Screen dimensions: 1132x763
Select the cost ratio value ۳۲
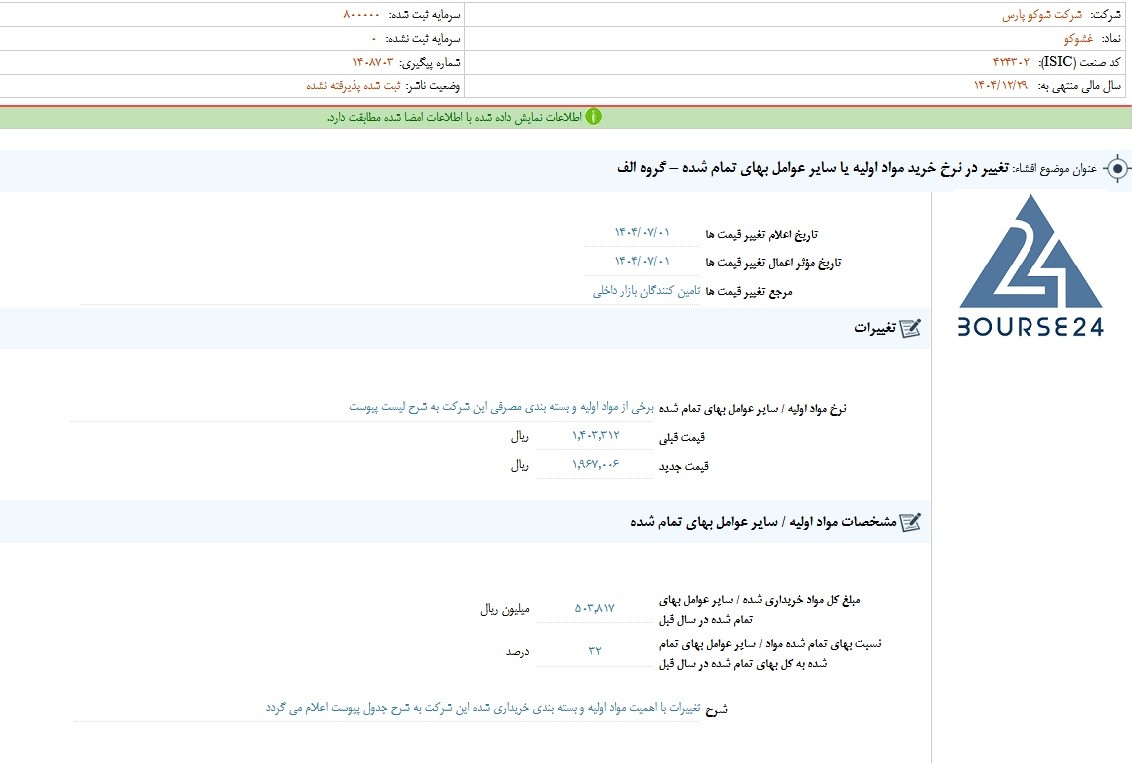click(595, 651)
